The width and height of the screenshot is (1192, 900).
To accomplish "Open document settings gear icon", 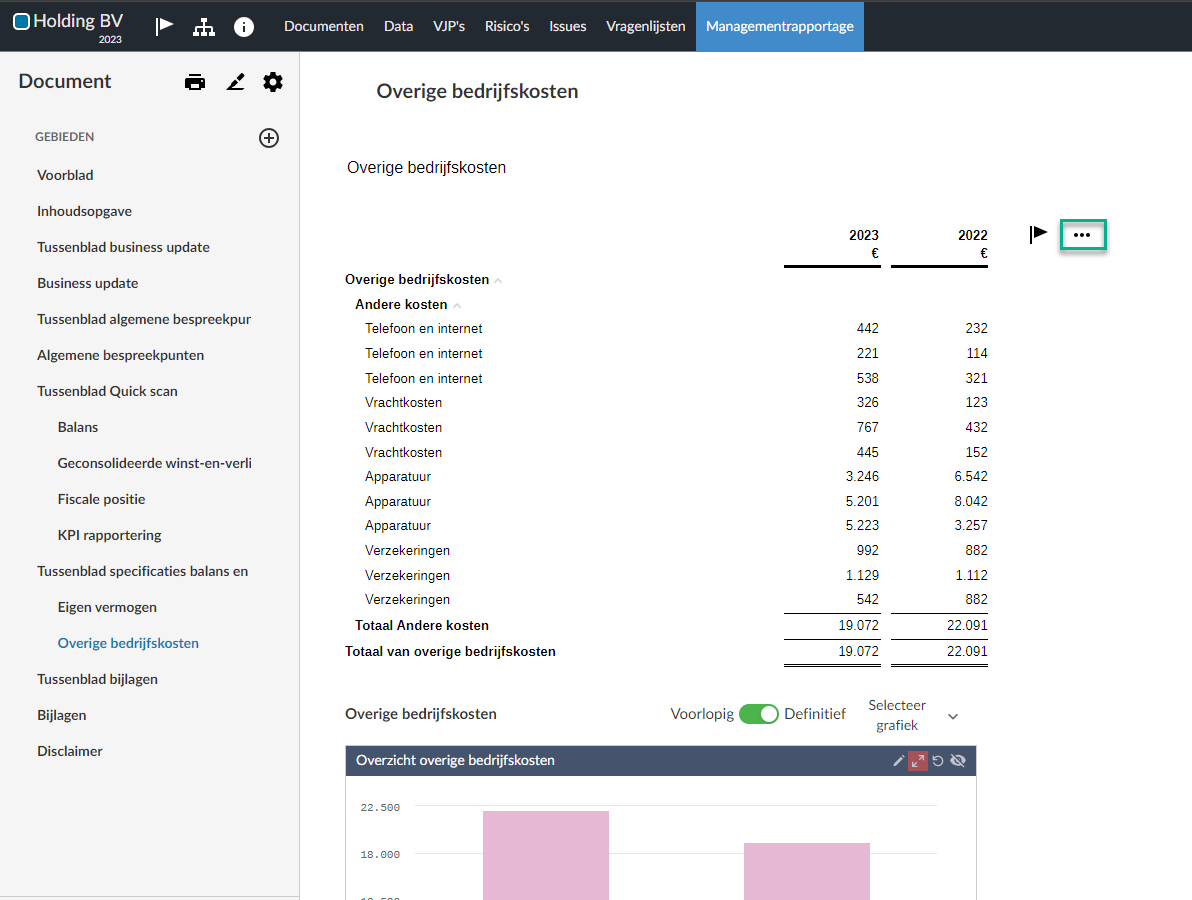I will [x=273, y=82].
